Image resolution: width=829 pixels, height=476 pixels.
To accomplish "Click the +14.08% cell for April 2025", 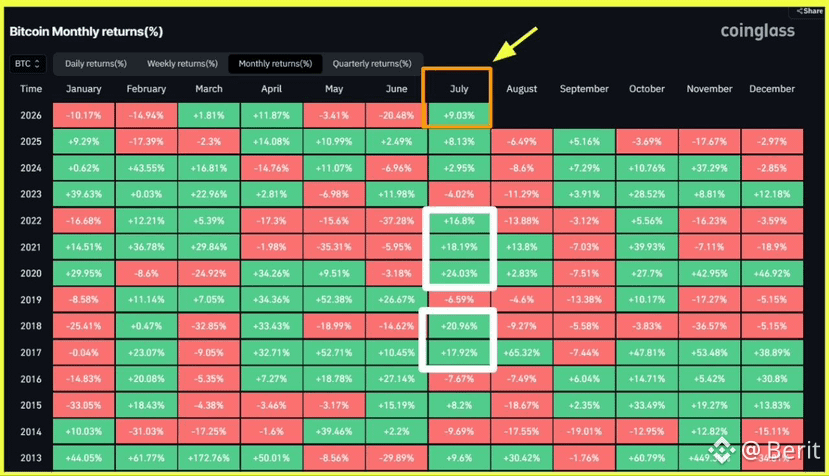I will click(x=271, y=142).
